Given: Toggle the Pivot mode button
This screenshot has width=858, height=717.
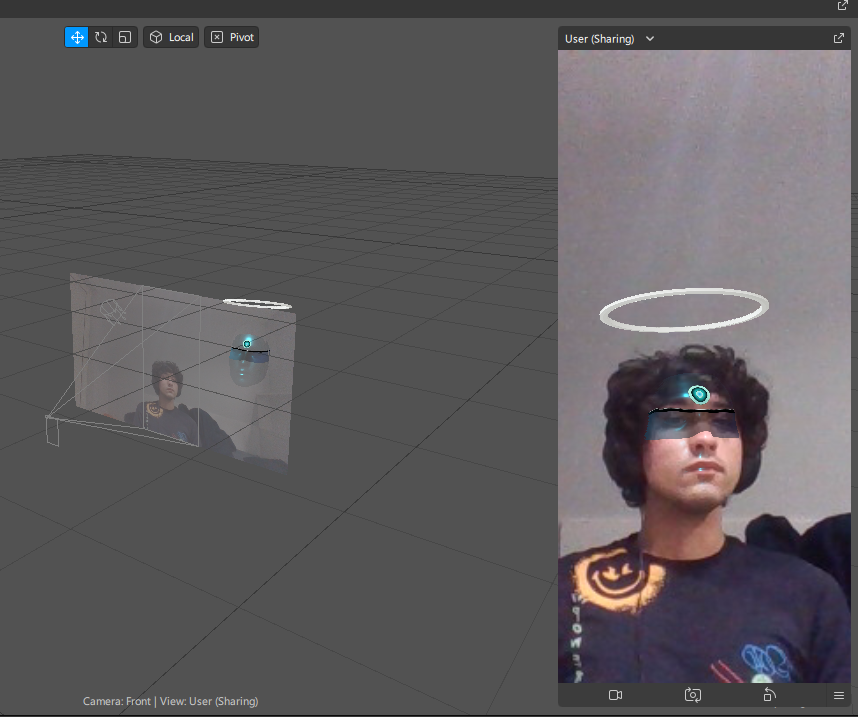Looking at the screenshot, I should point(231,37).
